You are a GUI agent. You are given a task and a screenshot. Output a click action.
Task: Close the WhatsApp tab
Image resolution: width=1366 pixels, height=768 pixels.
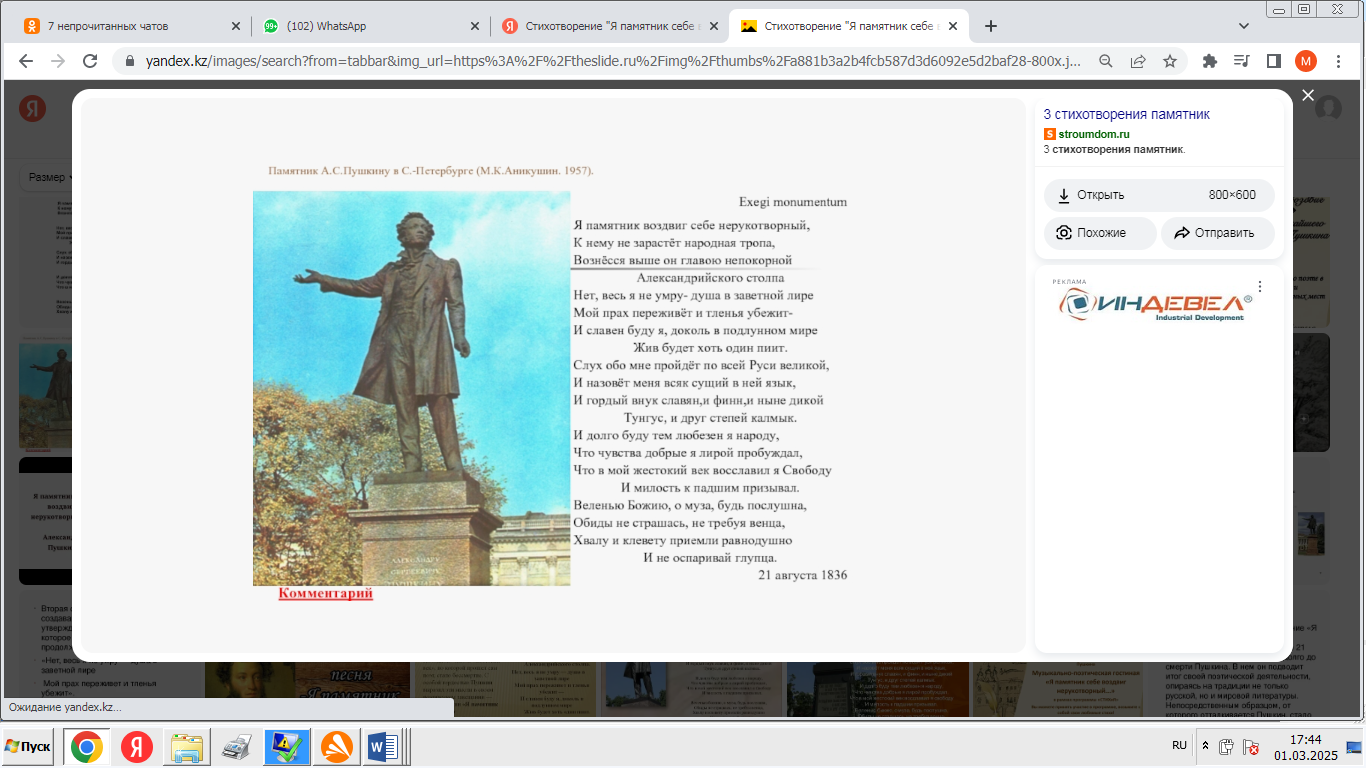pos(475,26)
